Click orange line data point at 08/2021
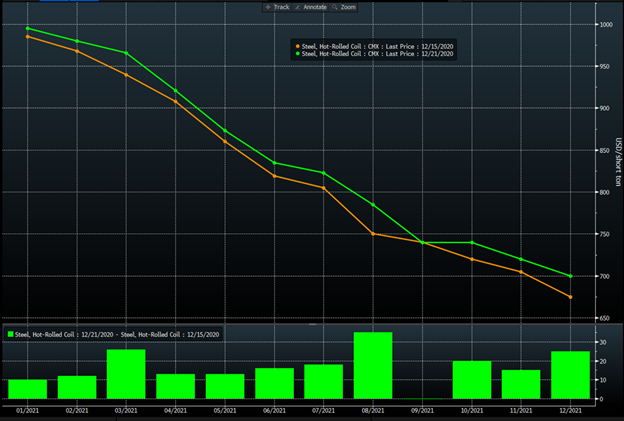Image resolution: width=624 pixels, height=421 pixels. [x=373, y=234]
